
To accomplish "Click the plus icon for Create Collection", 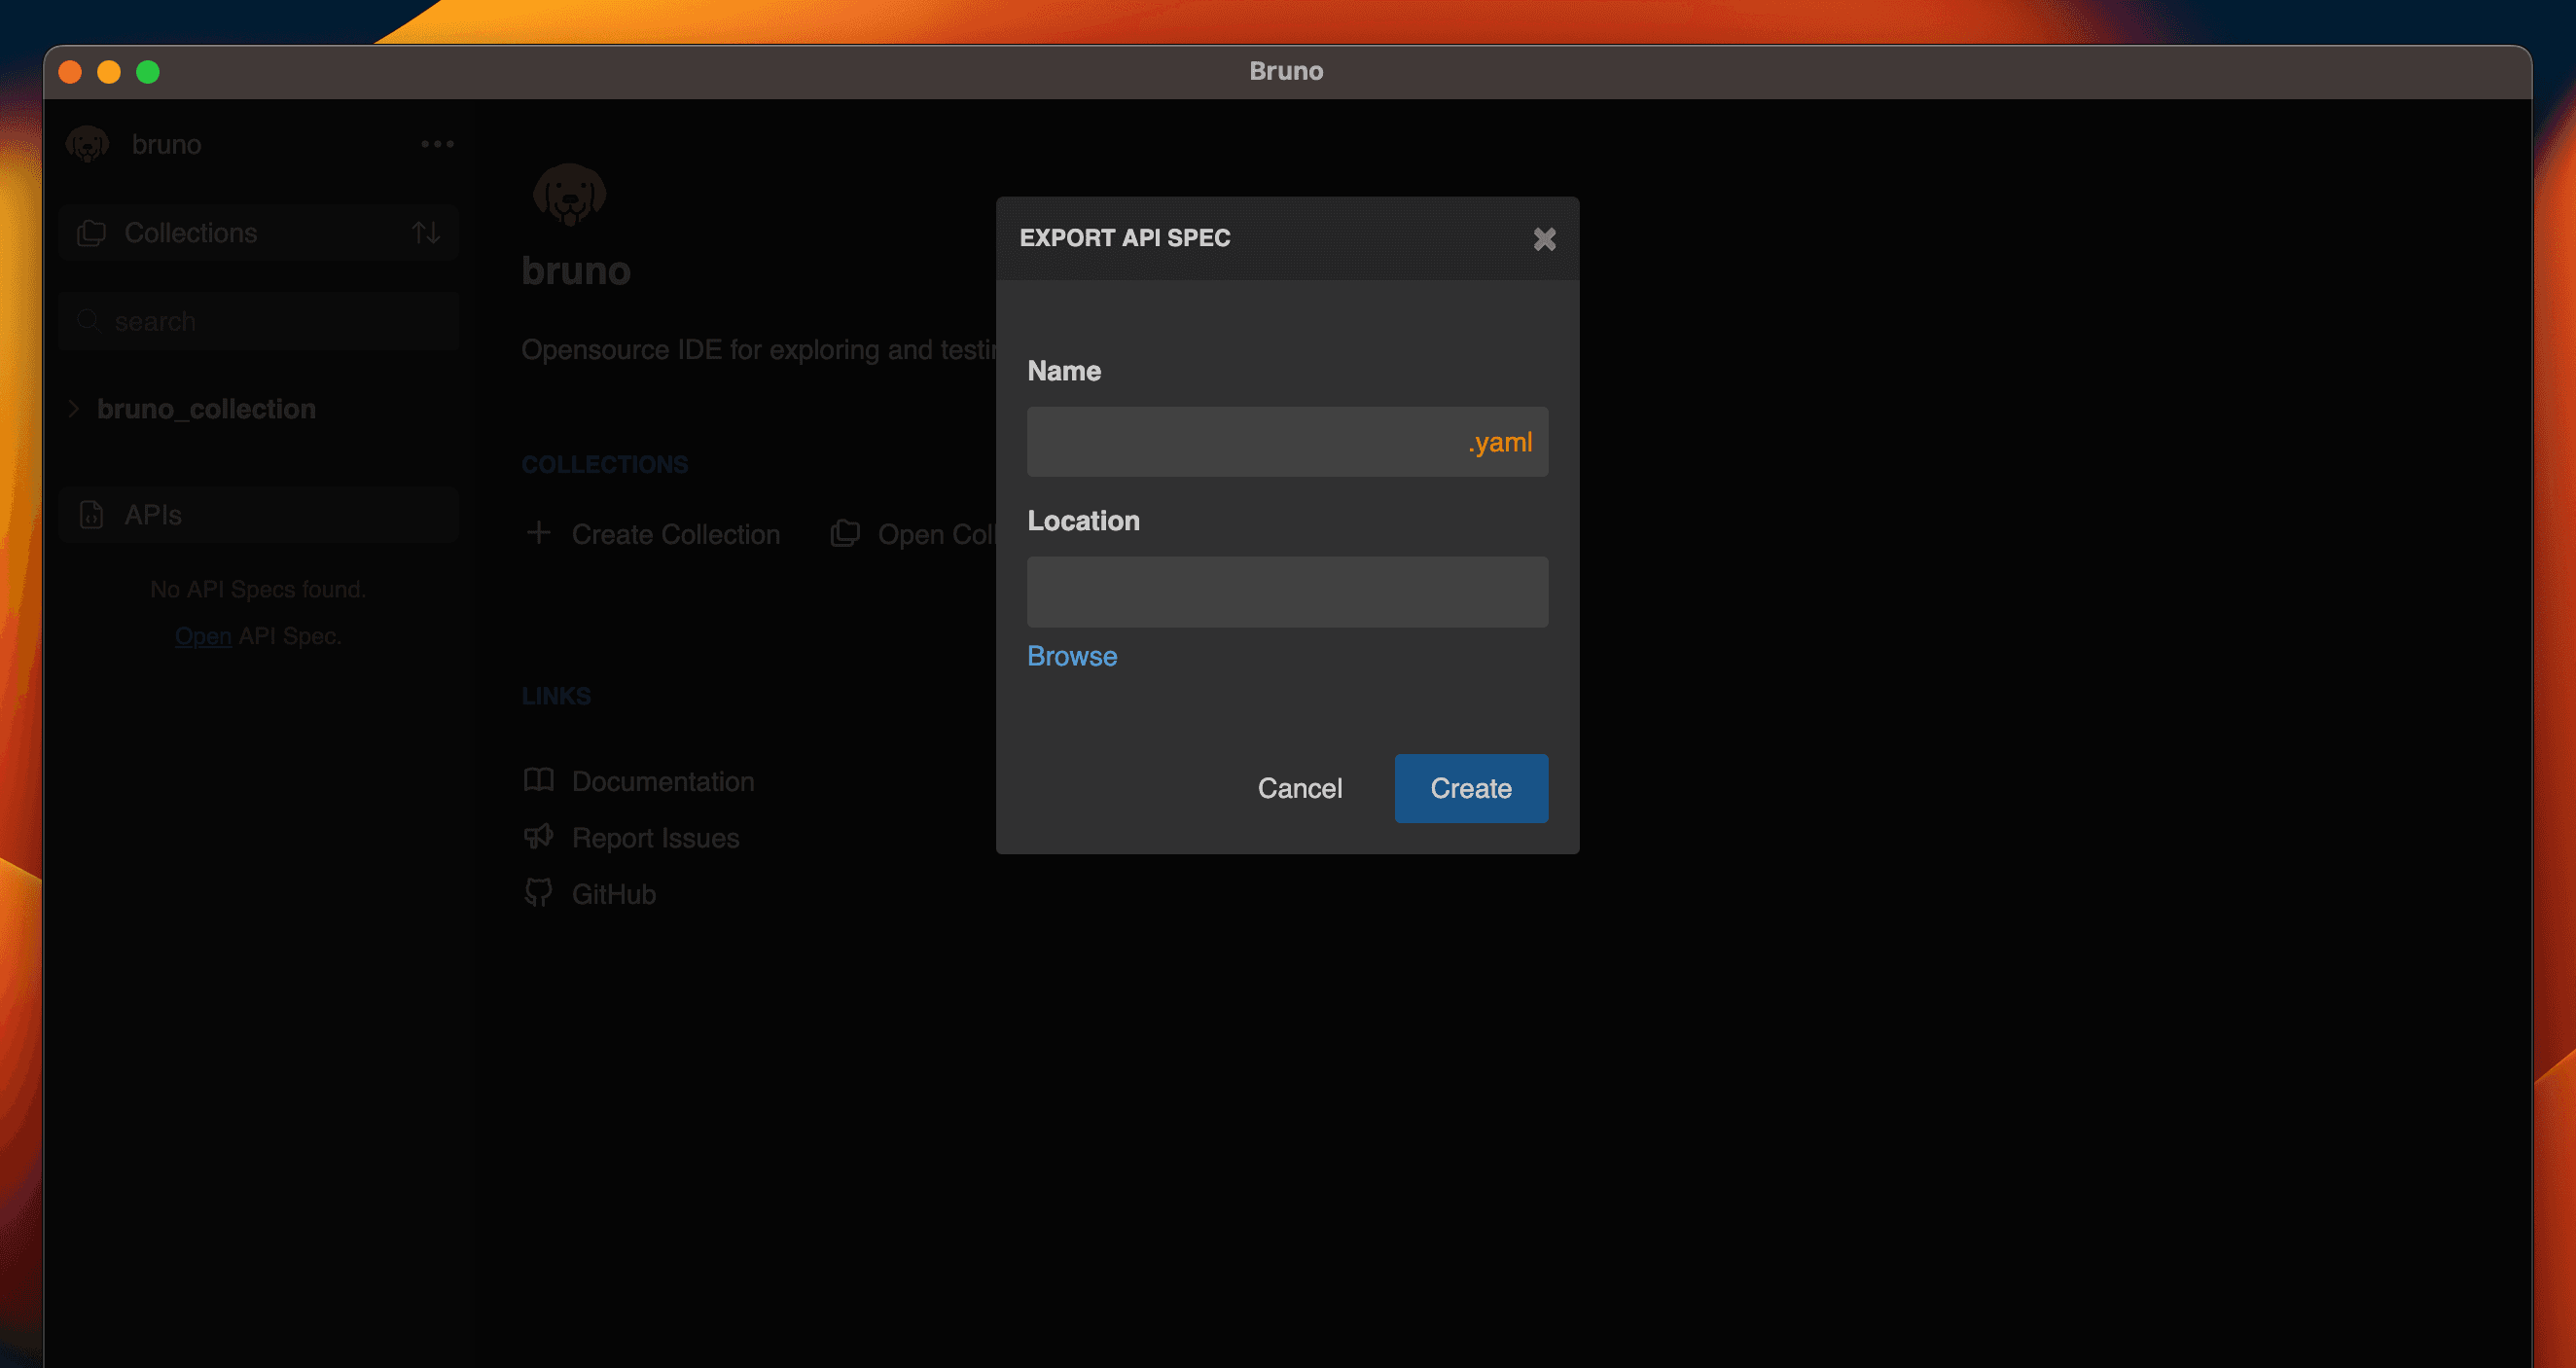I will click(x=538, y=533).
